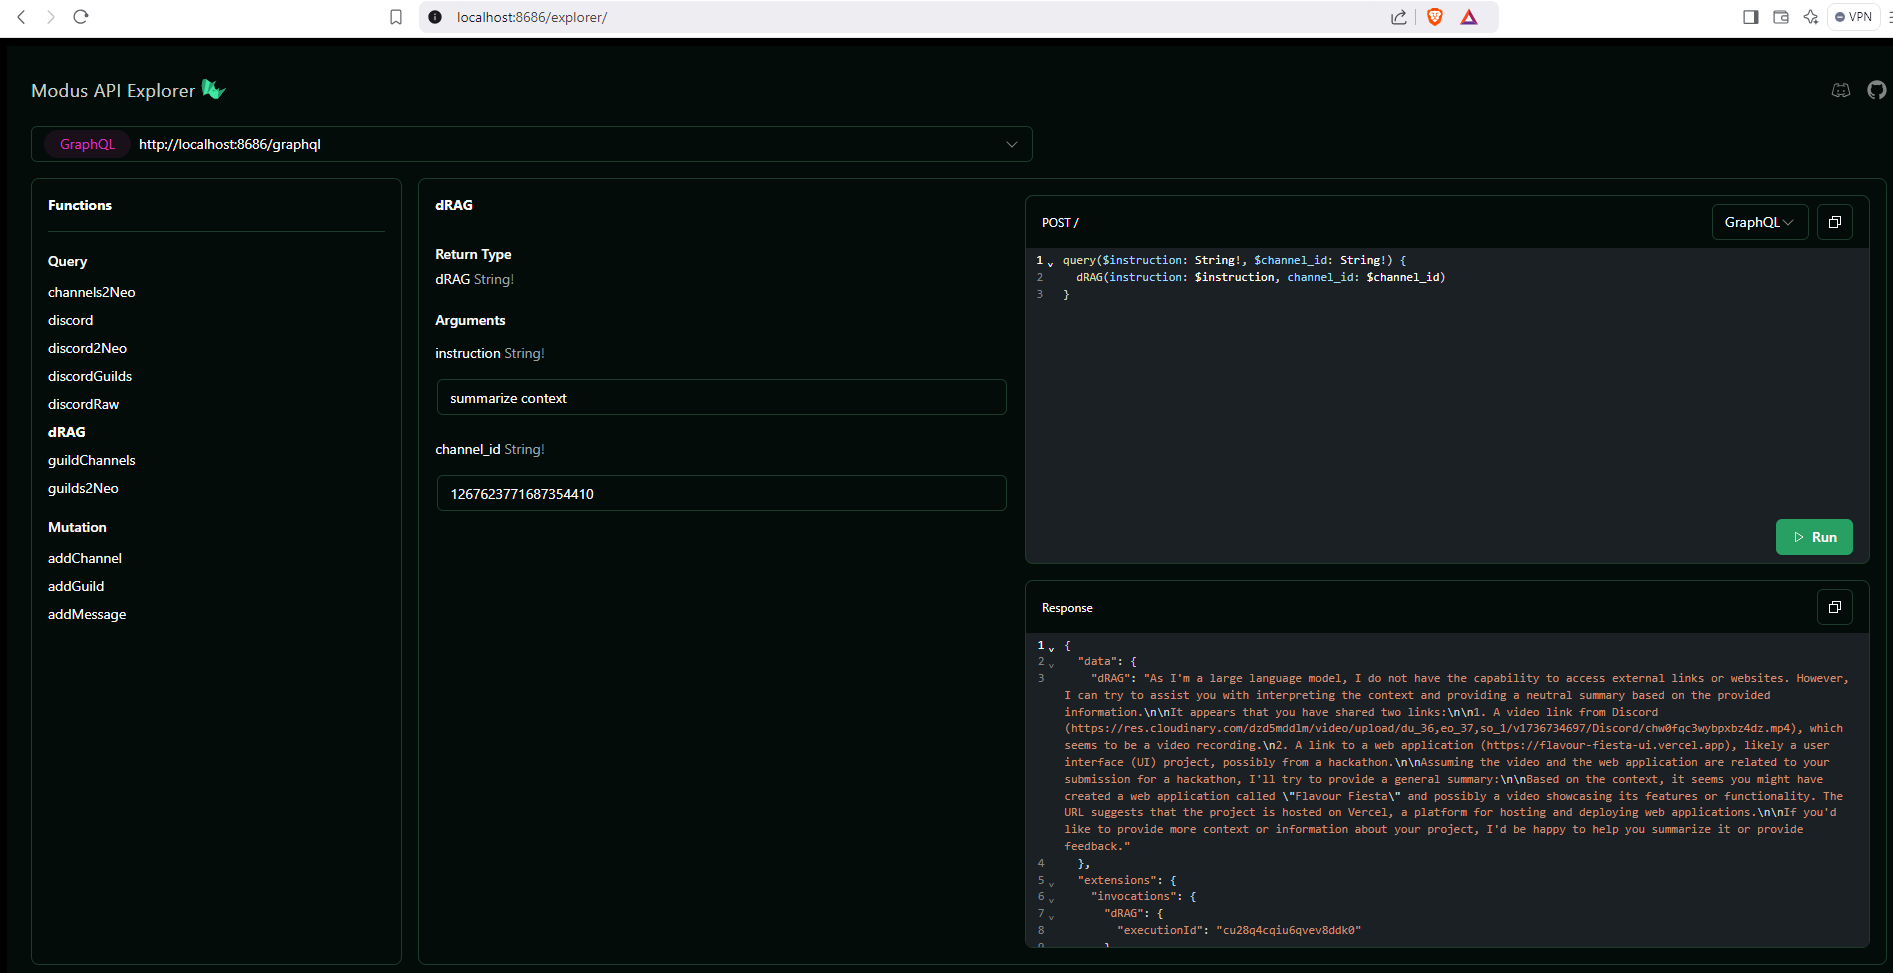
Task: Select the guilds2Neo query function
Action: tap(83, 488)
